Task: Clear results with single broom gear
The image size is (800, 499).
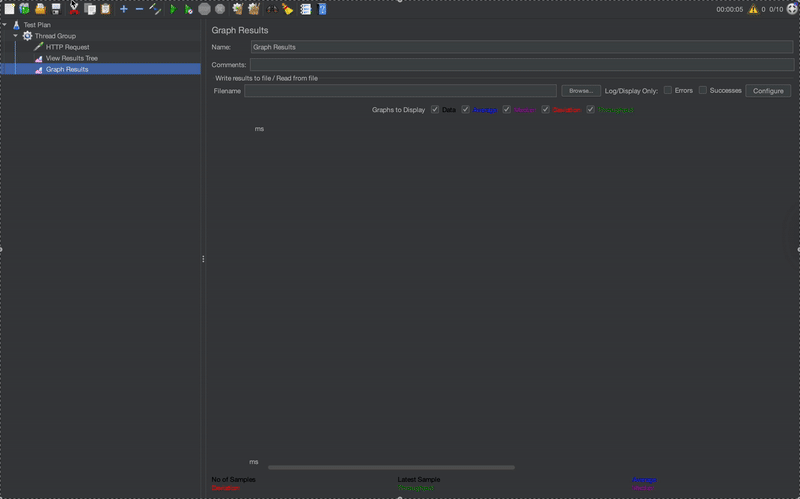Action: pyautogui.click(x=237, y=9)
